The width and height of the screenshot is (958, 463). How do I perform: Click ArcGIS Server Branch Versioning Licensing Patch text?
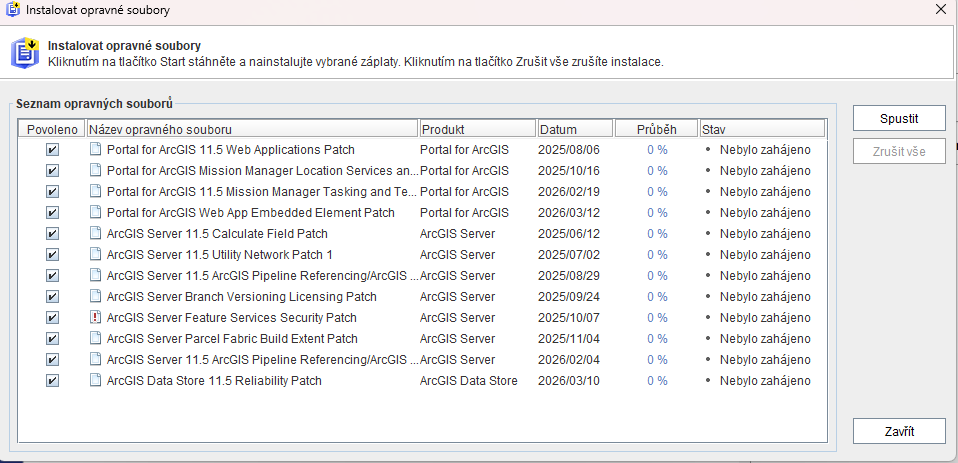point(241,297)
